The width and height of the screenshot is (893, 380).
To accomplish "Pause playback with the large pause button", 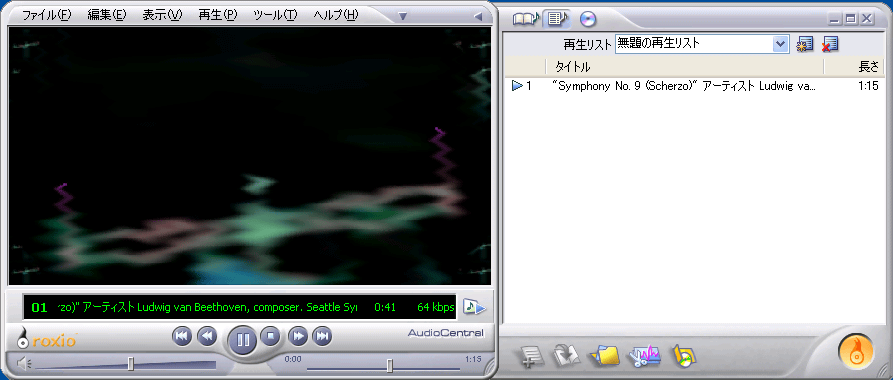I will click(243, 340).
